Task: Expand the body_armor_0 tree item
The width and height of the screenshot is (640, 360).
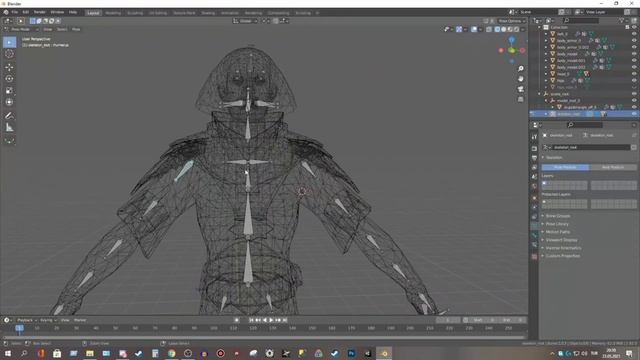Action: click(546, 41)
